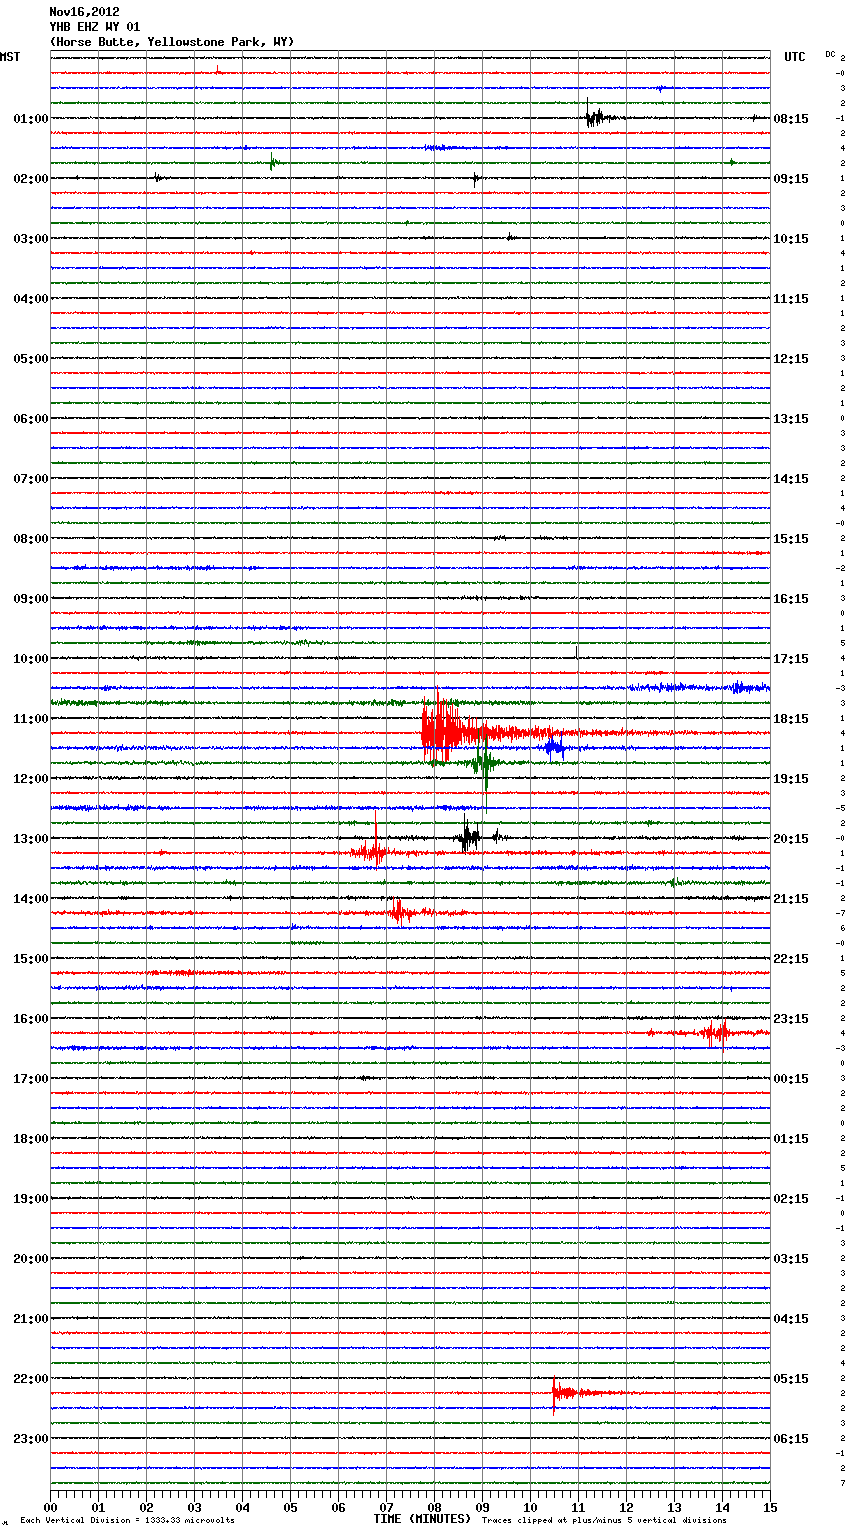
Task: Click the bottom axis minute tick 15
Action: [x=770, y=1508]
